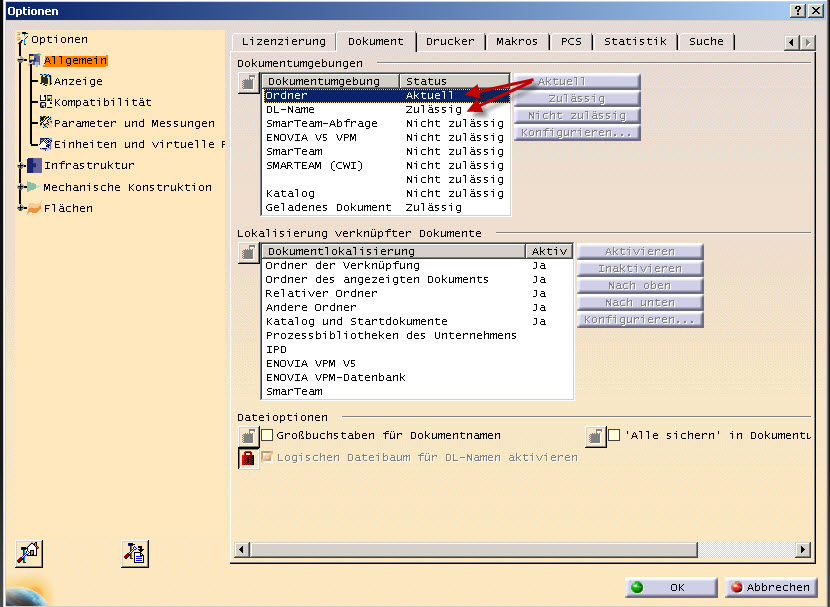Select the ENOVIA V5 VPM environment row
Image resolution: width=830 pixels, height=607 pixels.
pyautogui.click(x=386, y=138)
